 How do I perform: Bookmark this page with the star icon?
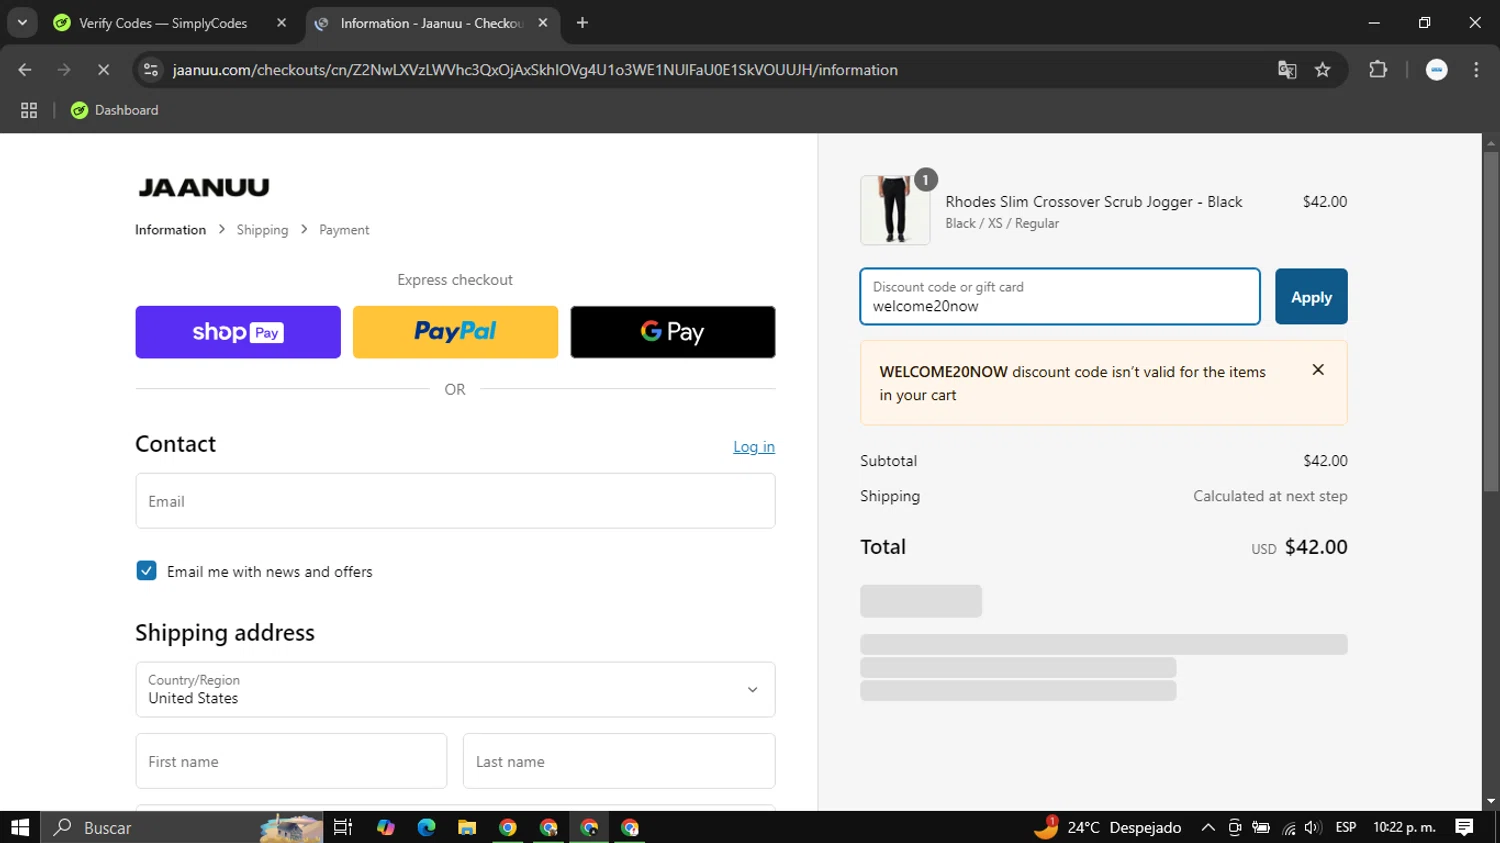(1323, 70)
